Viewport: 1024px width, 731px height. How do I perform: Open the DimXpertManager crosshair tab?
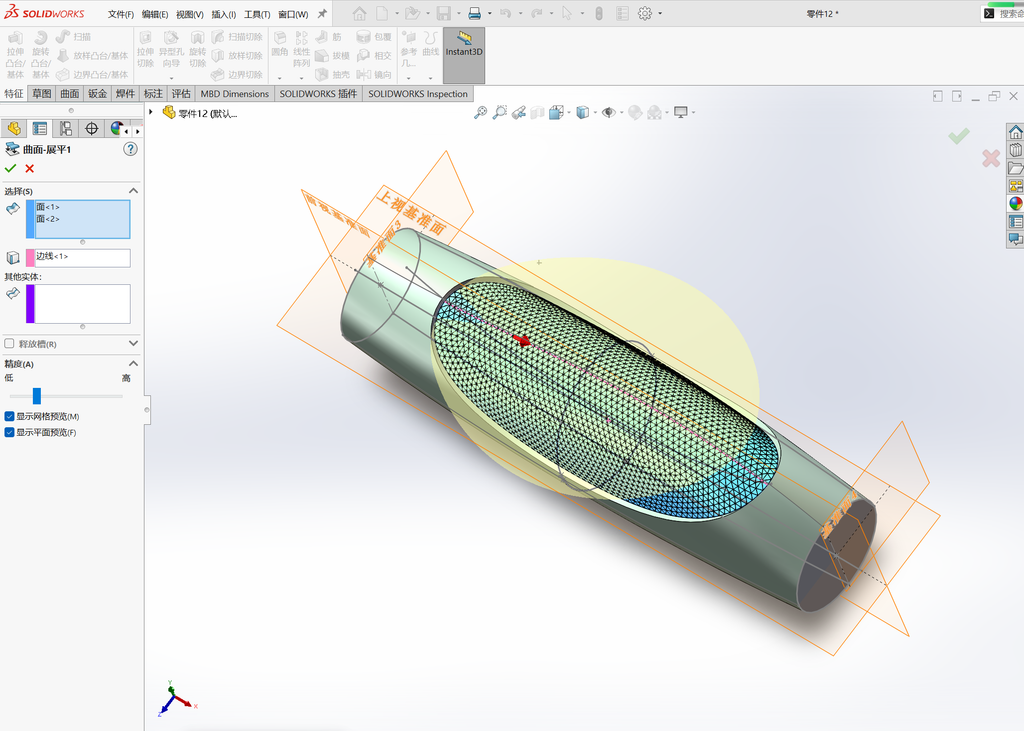click(x=91, y=129)
